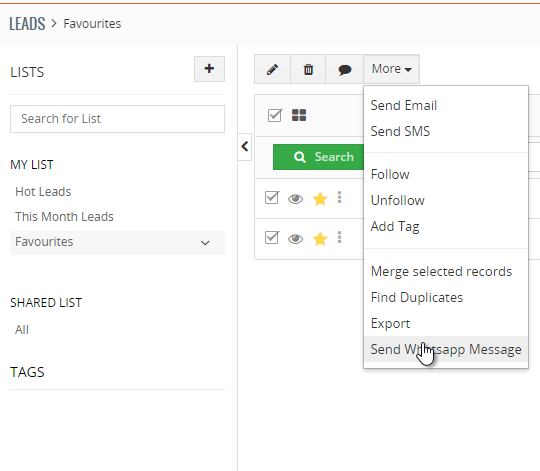Viewport: 540px width, 471px height.
Task: Click the green Search button
Action: pyautogui.click(x=318, y=157)
